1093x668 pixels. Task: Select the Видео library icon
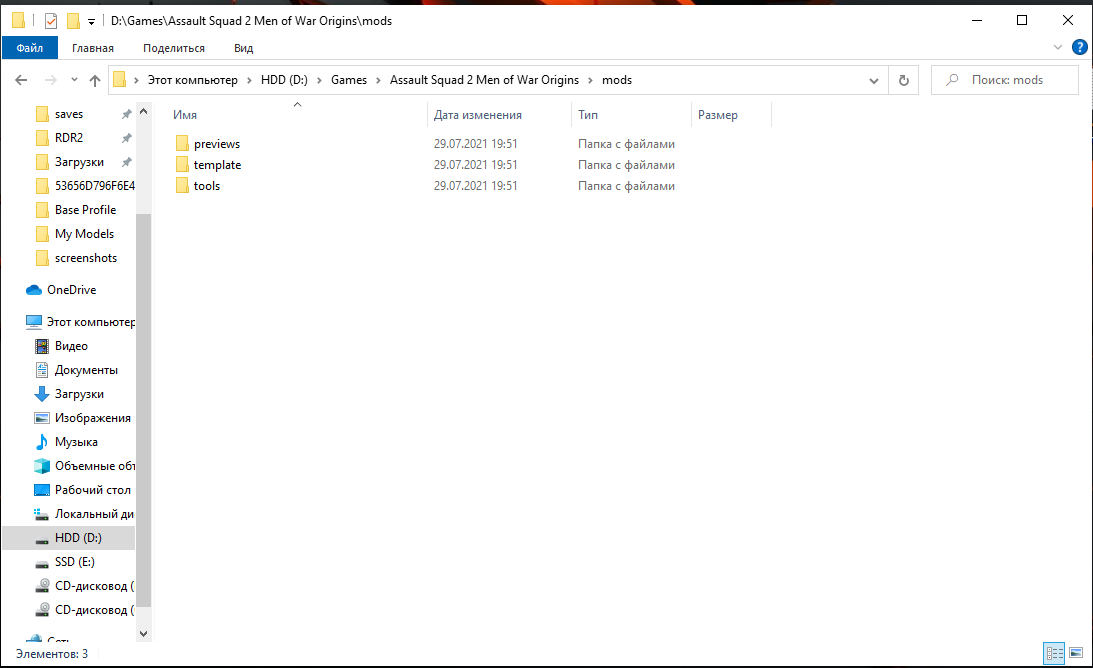pos(42,346)
